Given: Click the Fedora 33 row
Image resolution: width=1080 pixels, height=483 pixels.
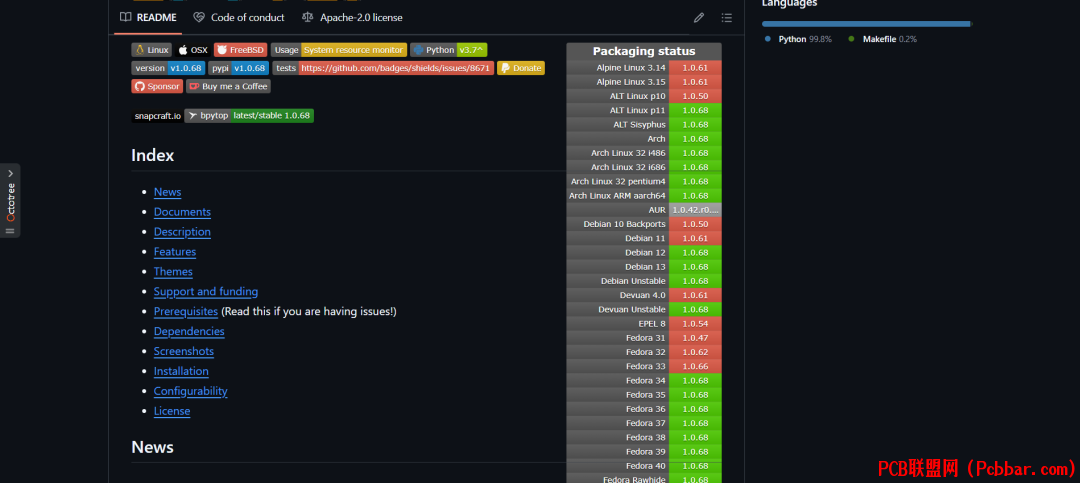Looking at the screenshot, I should point(644,366).
